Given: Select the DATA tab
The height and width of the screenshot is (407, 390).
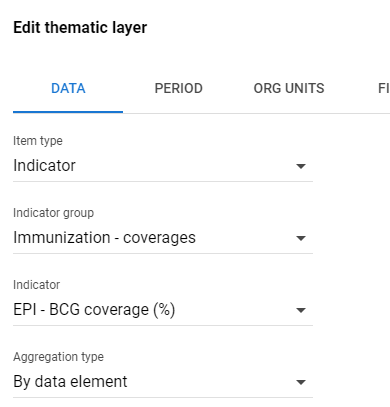Looking at the screenshot, I should coord(68,88).
